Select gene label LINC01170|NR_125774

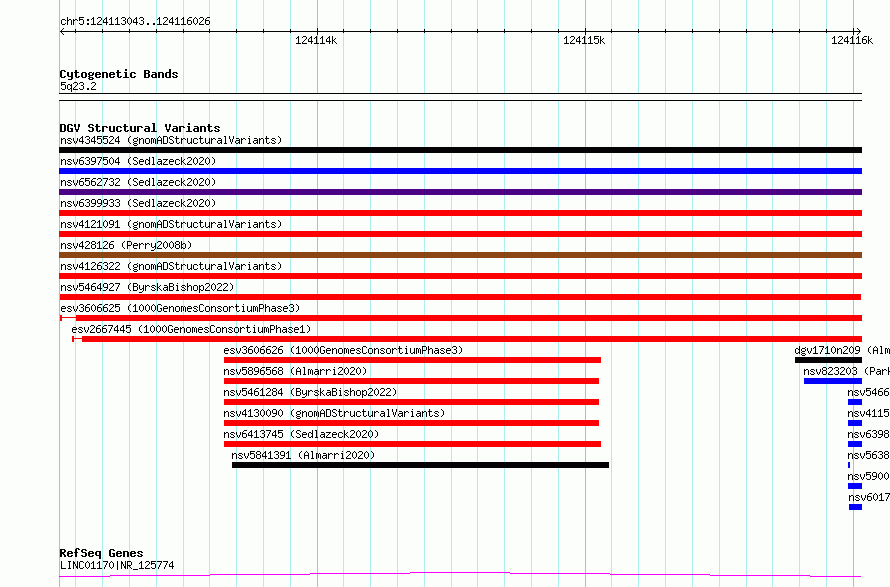(117, 565)
